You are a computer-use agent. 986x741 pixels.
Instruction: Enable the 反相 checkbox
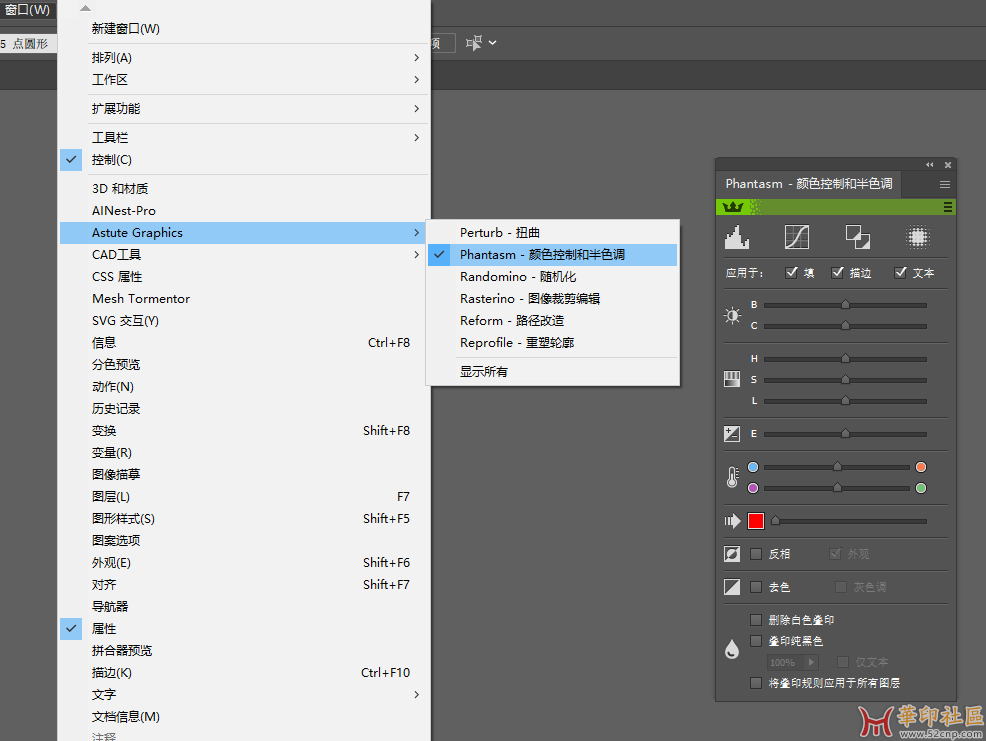click(x=756, y=554)
